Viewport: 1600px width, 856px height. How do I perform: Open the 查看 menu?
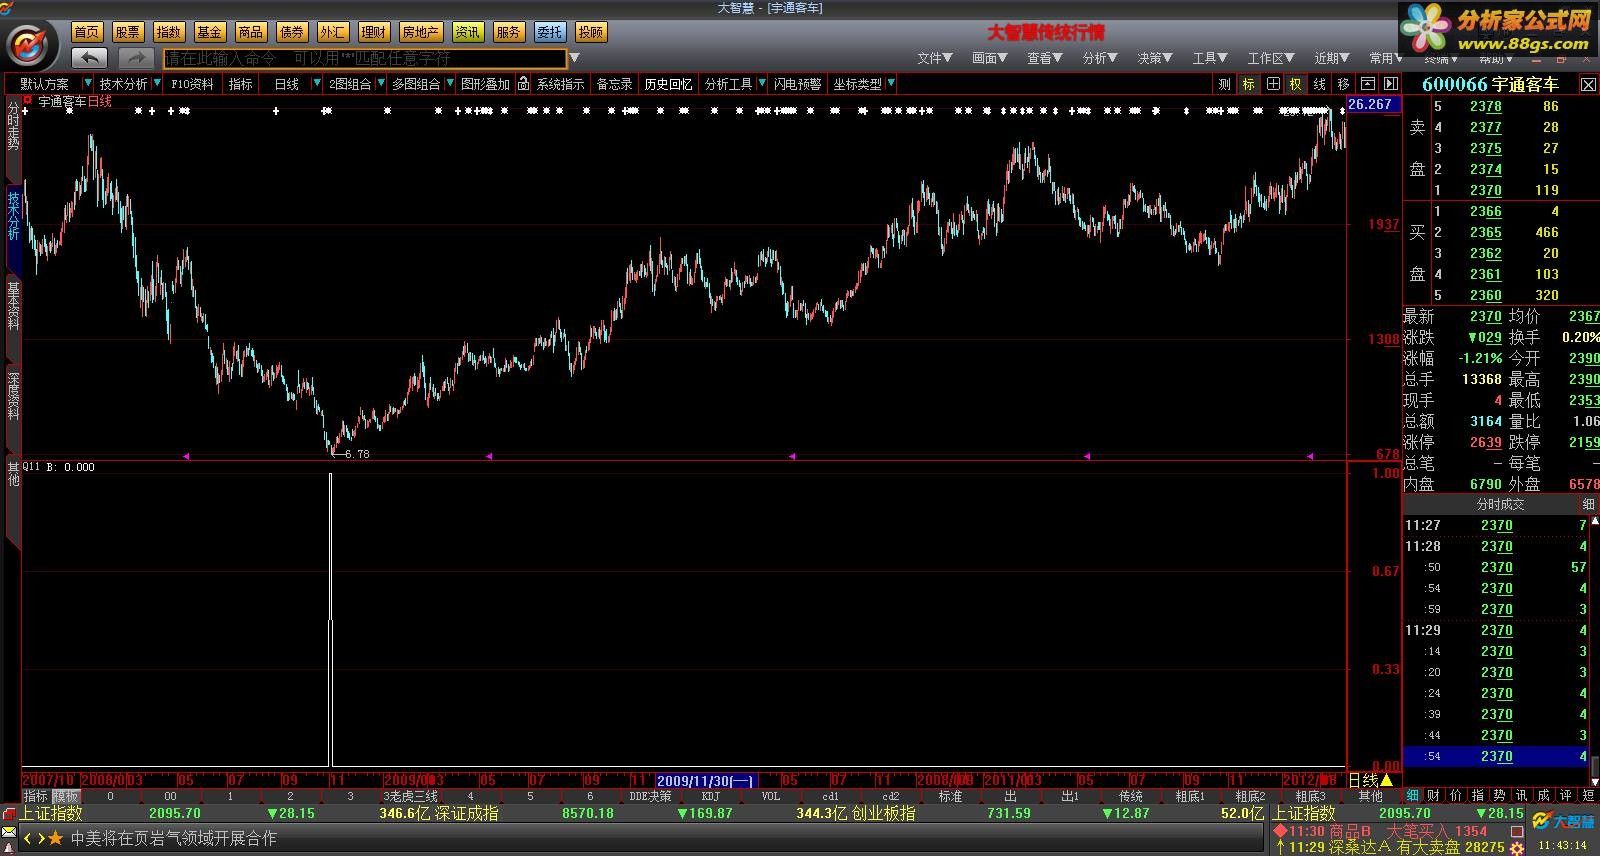click(1045, 58)
